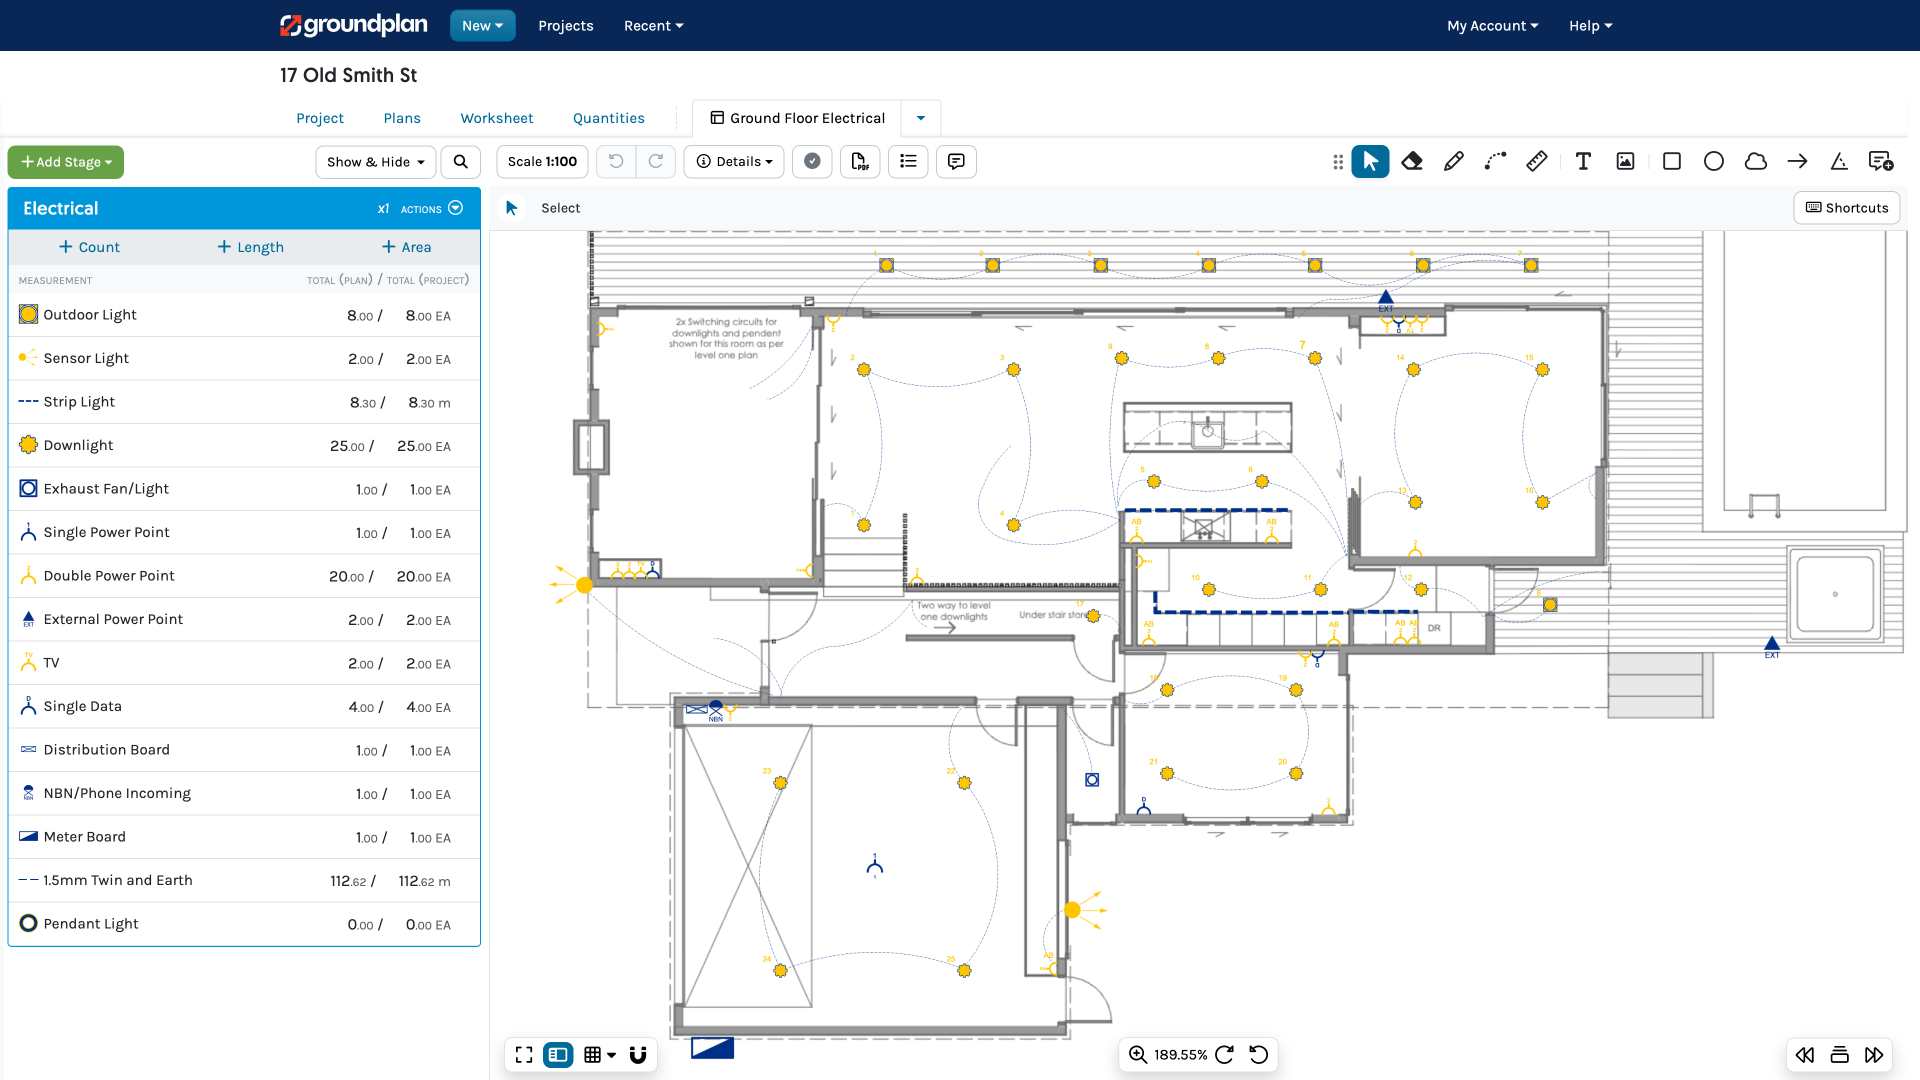
Task: Select the Eraser tool
Action: coord(1412,161)
